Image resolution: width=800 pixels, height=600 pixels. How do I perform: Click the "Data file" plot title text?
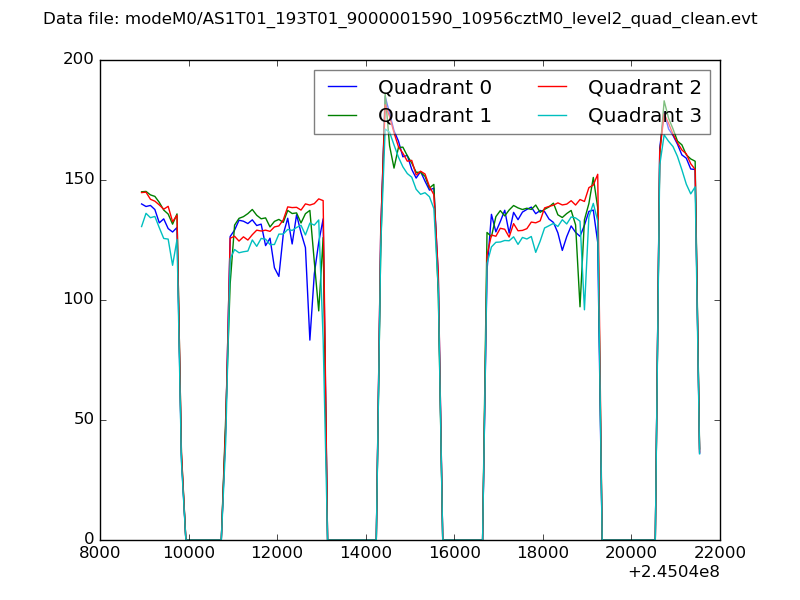tap(400, 19)
